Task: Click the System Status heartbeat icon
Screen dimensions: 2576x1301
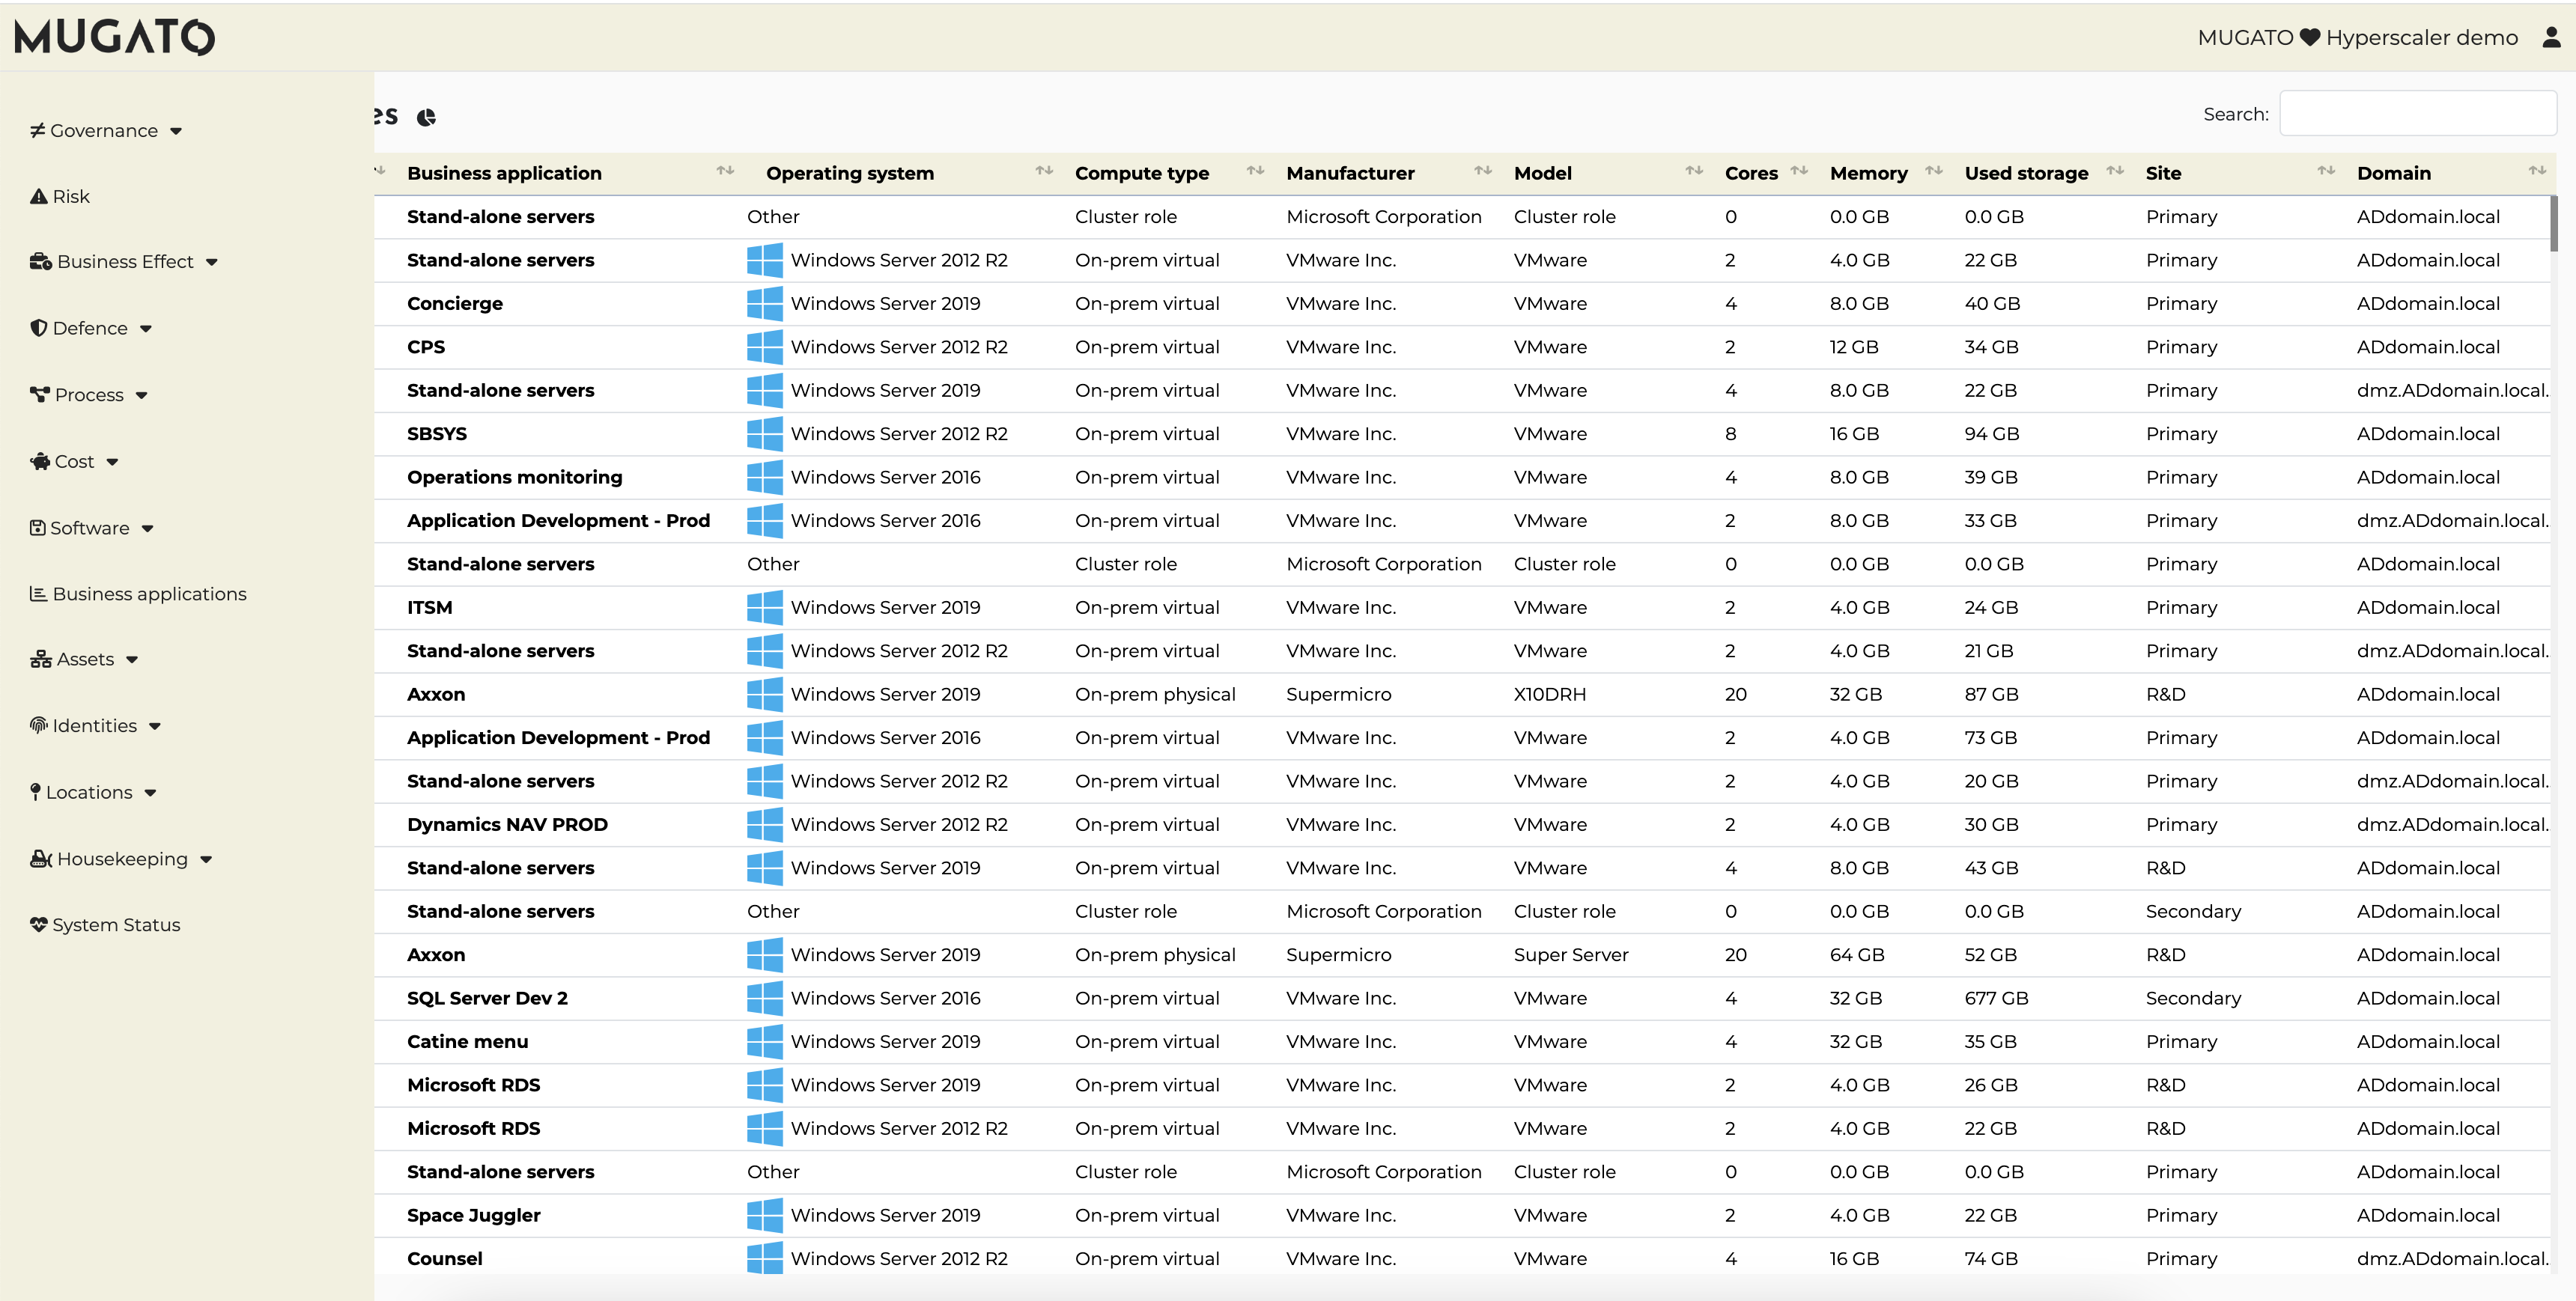Action: [39, 924]
